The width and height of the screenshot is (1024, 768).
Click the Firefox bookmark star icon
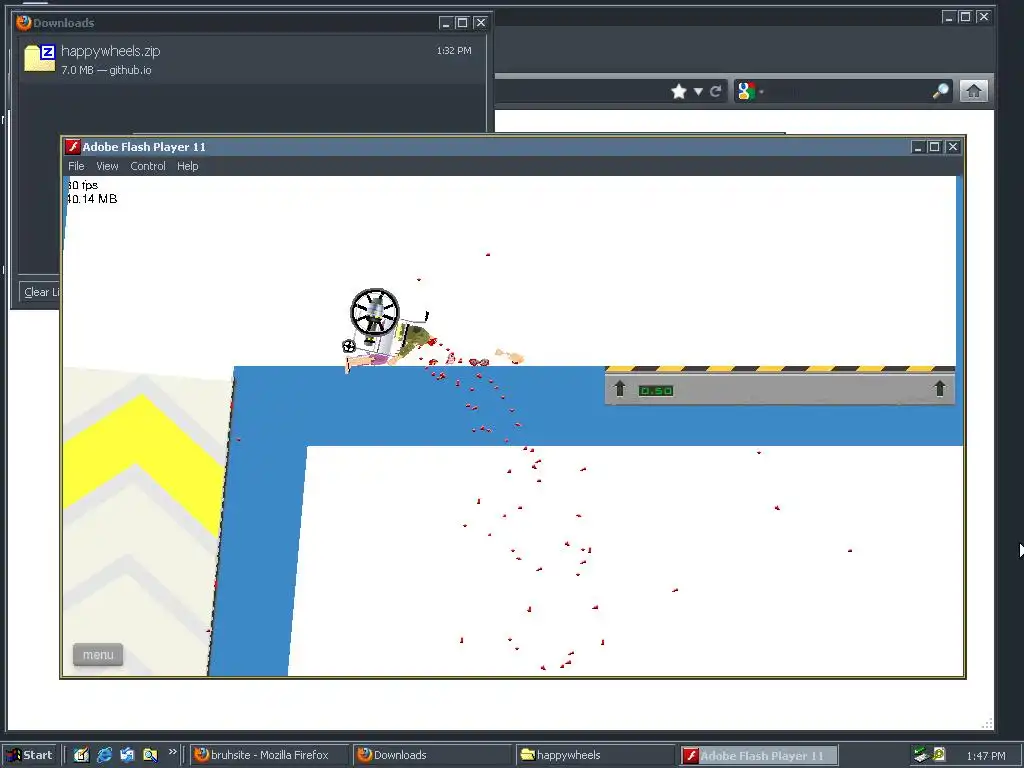click(x=679, y=91)
